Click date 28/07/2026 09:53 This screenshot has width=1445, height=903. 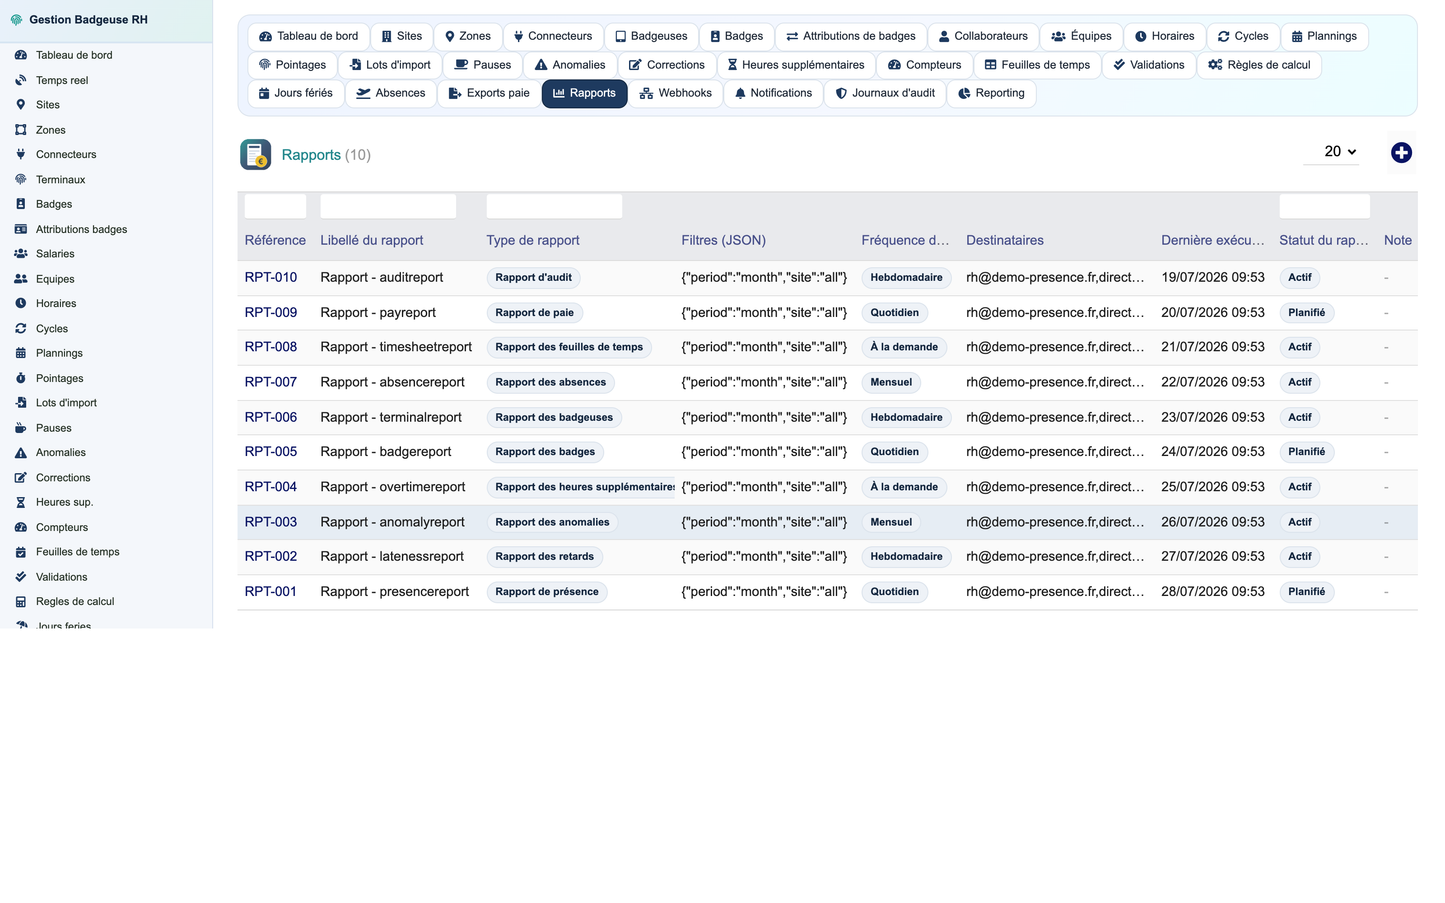(x=1213, y=591)
